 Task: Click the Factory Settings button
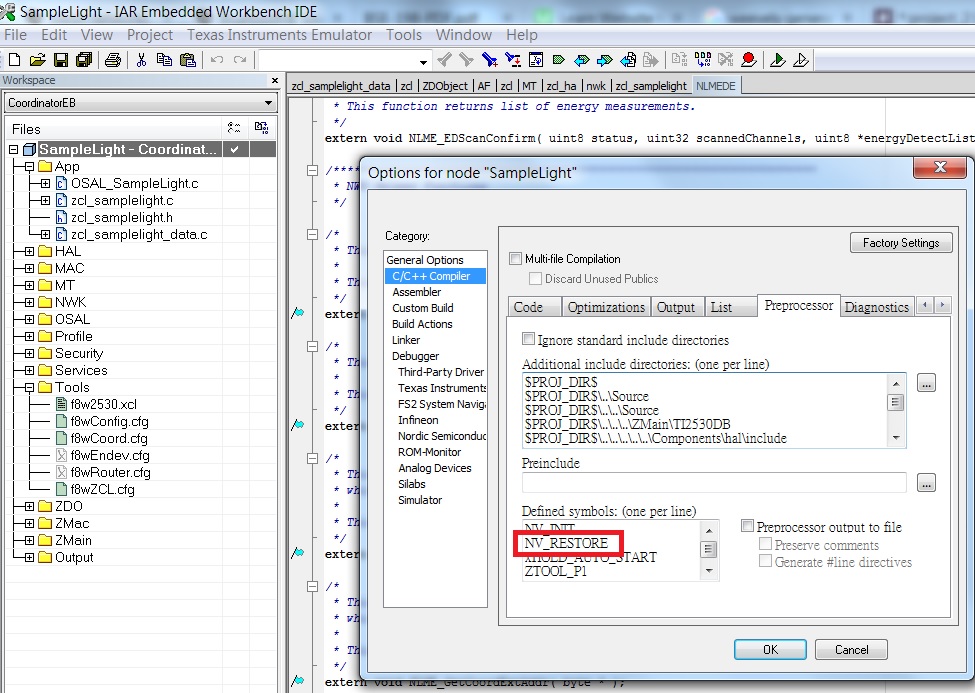(x=901, y=243)
